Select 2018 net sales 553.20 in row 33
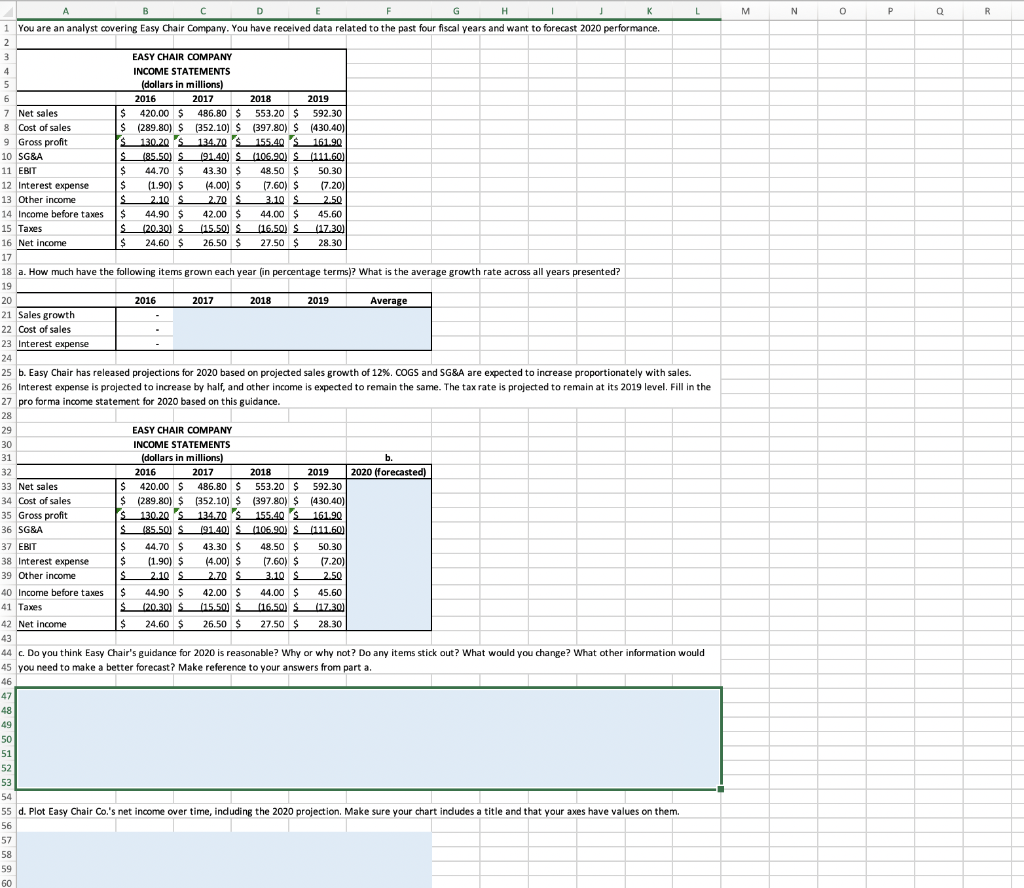 (x=260, y=486)
